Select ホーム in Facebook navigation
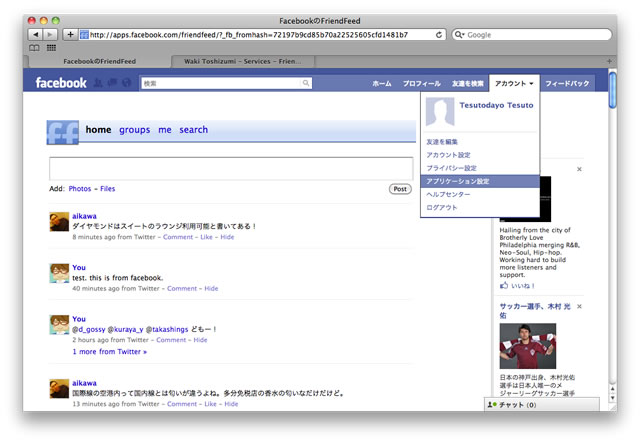The width and height of the screenshot is (640, 443). pyautogui.click(x=382, y=83)
